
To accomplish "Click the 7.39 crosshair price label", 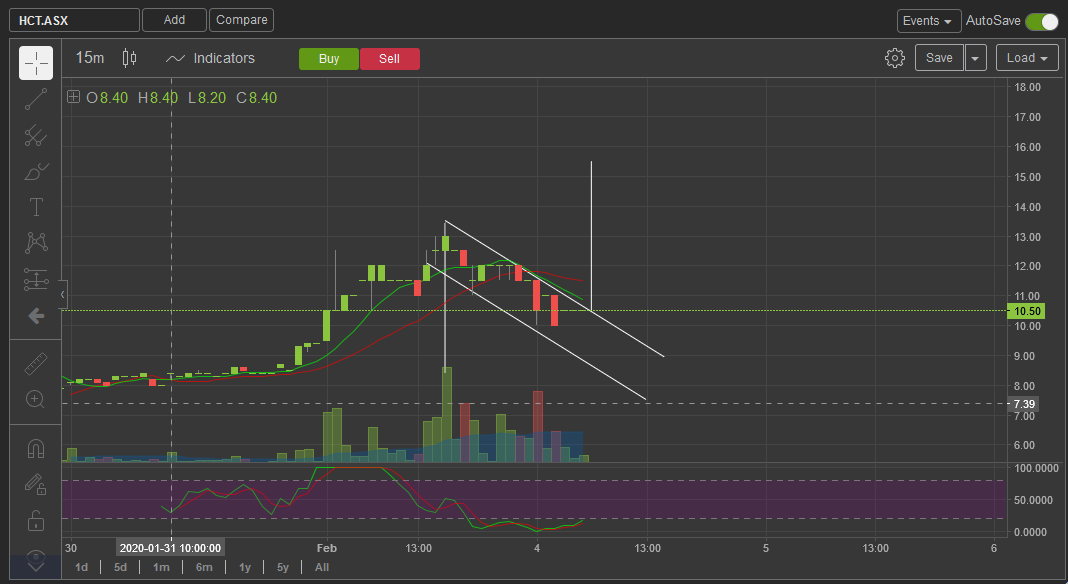I will [1024, 404].
